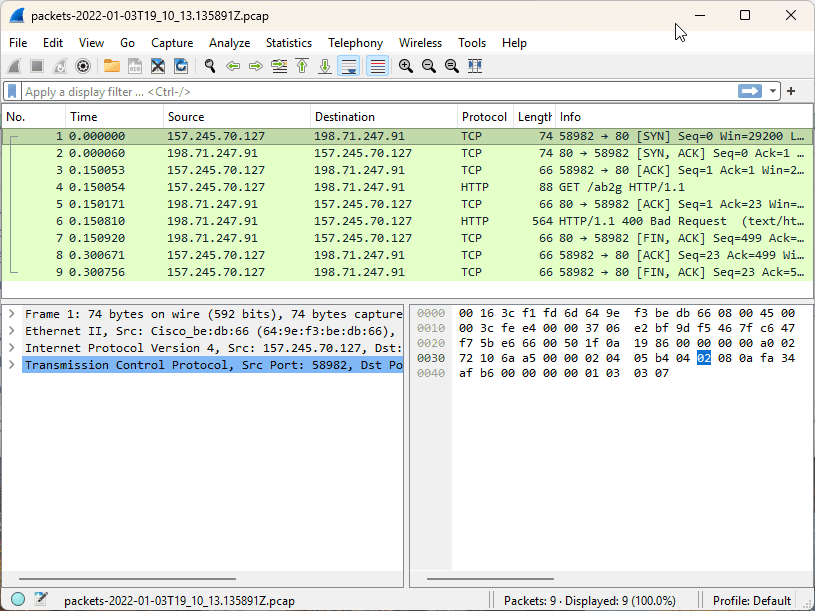Image resolution: width=815 pixels, height=611 pixels.
Task: Close this capture file icon
Action: [x=157, y=66]
